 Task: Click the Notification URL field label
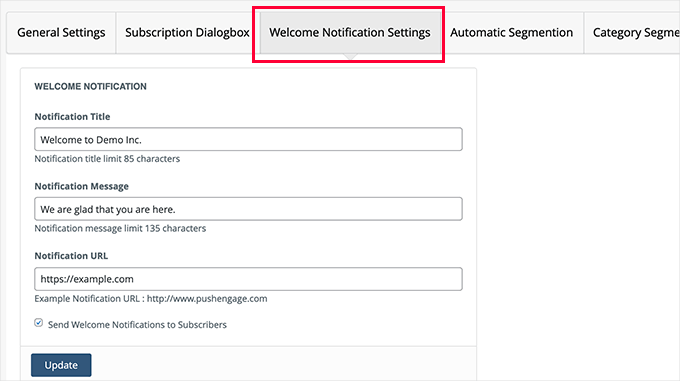tap(71, 256)
